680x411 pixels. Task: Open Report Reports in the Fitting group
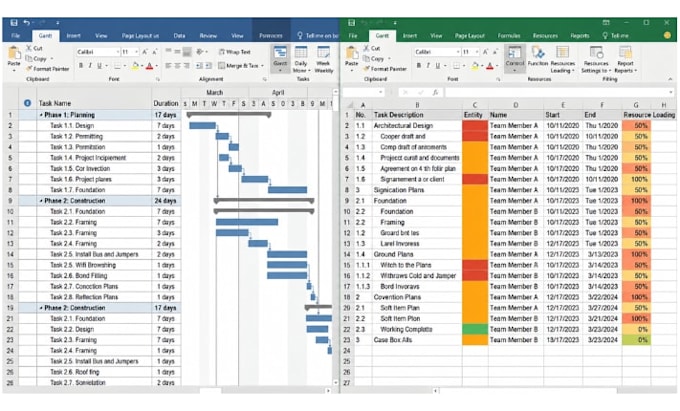(625, 59)
